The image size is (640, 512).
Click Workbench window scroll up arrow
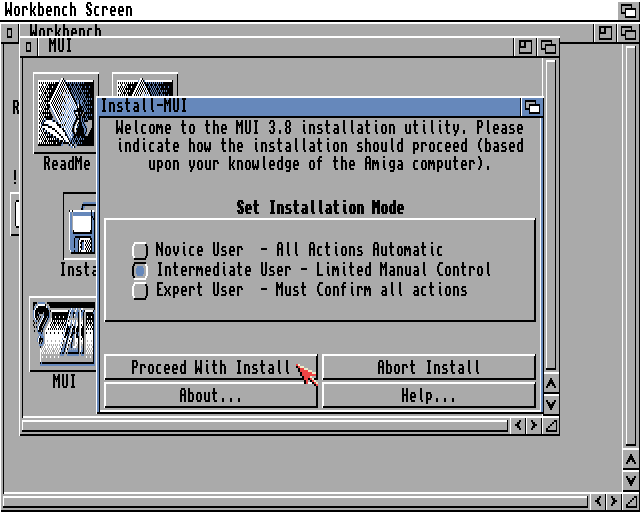pyautogui.click(x=631, y=460)
